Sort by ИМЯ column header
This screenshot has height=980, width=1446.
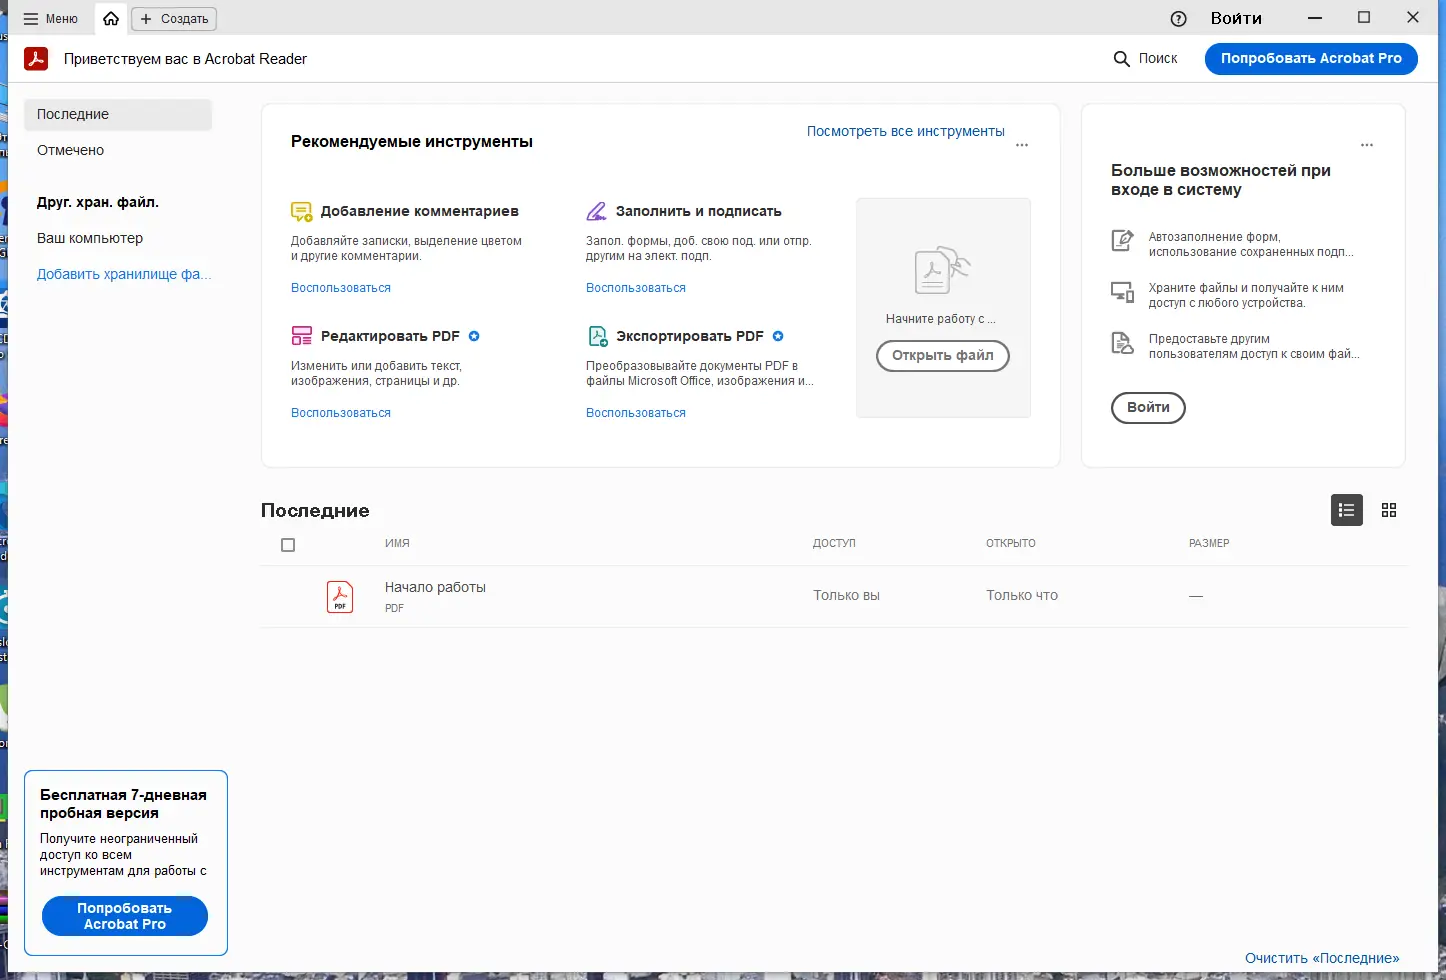coord(397,543)
